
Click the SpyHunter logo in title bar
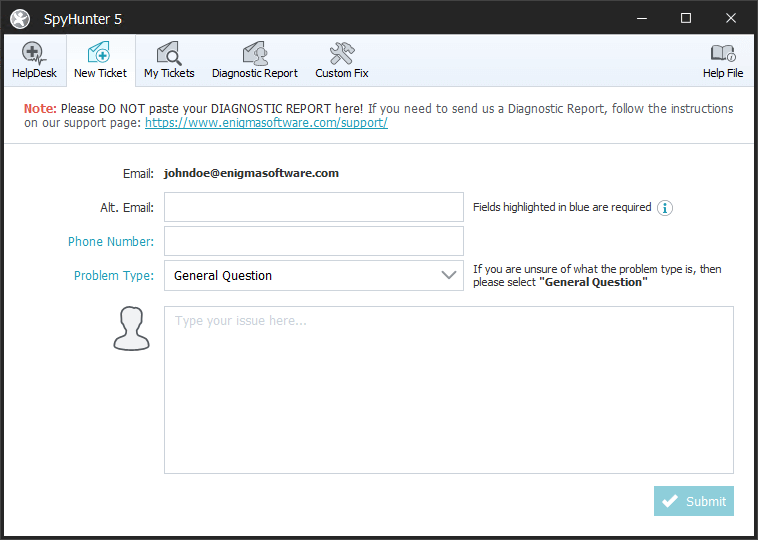pos(20,18)
